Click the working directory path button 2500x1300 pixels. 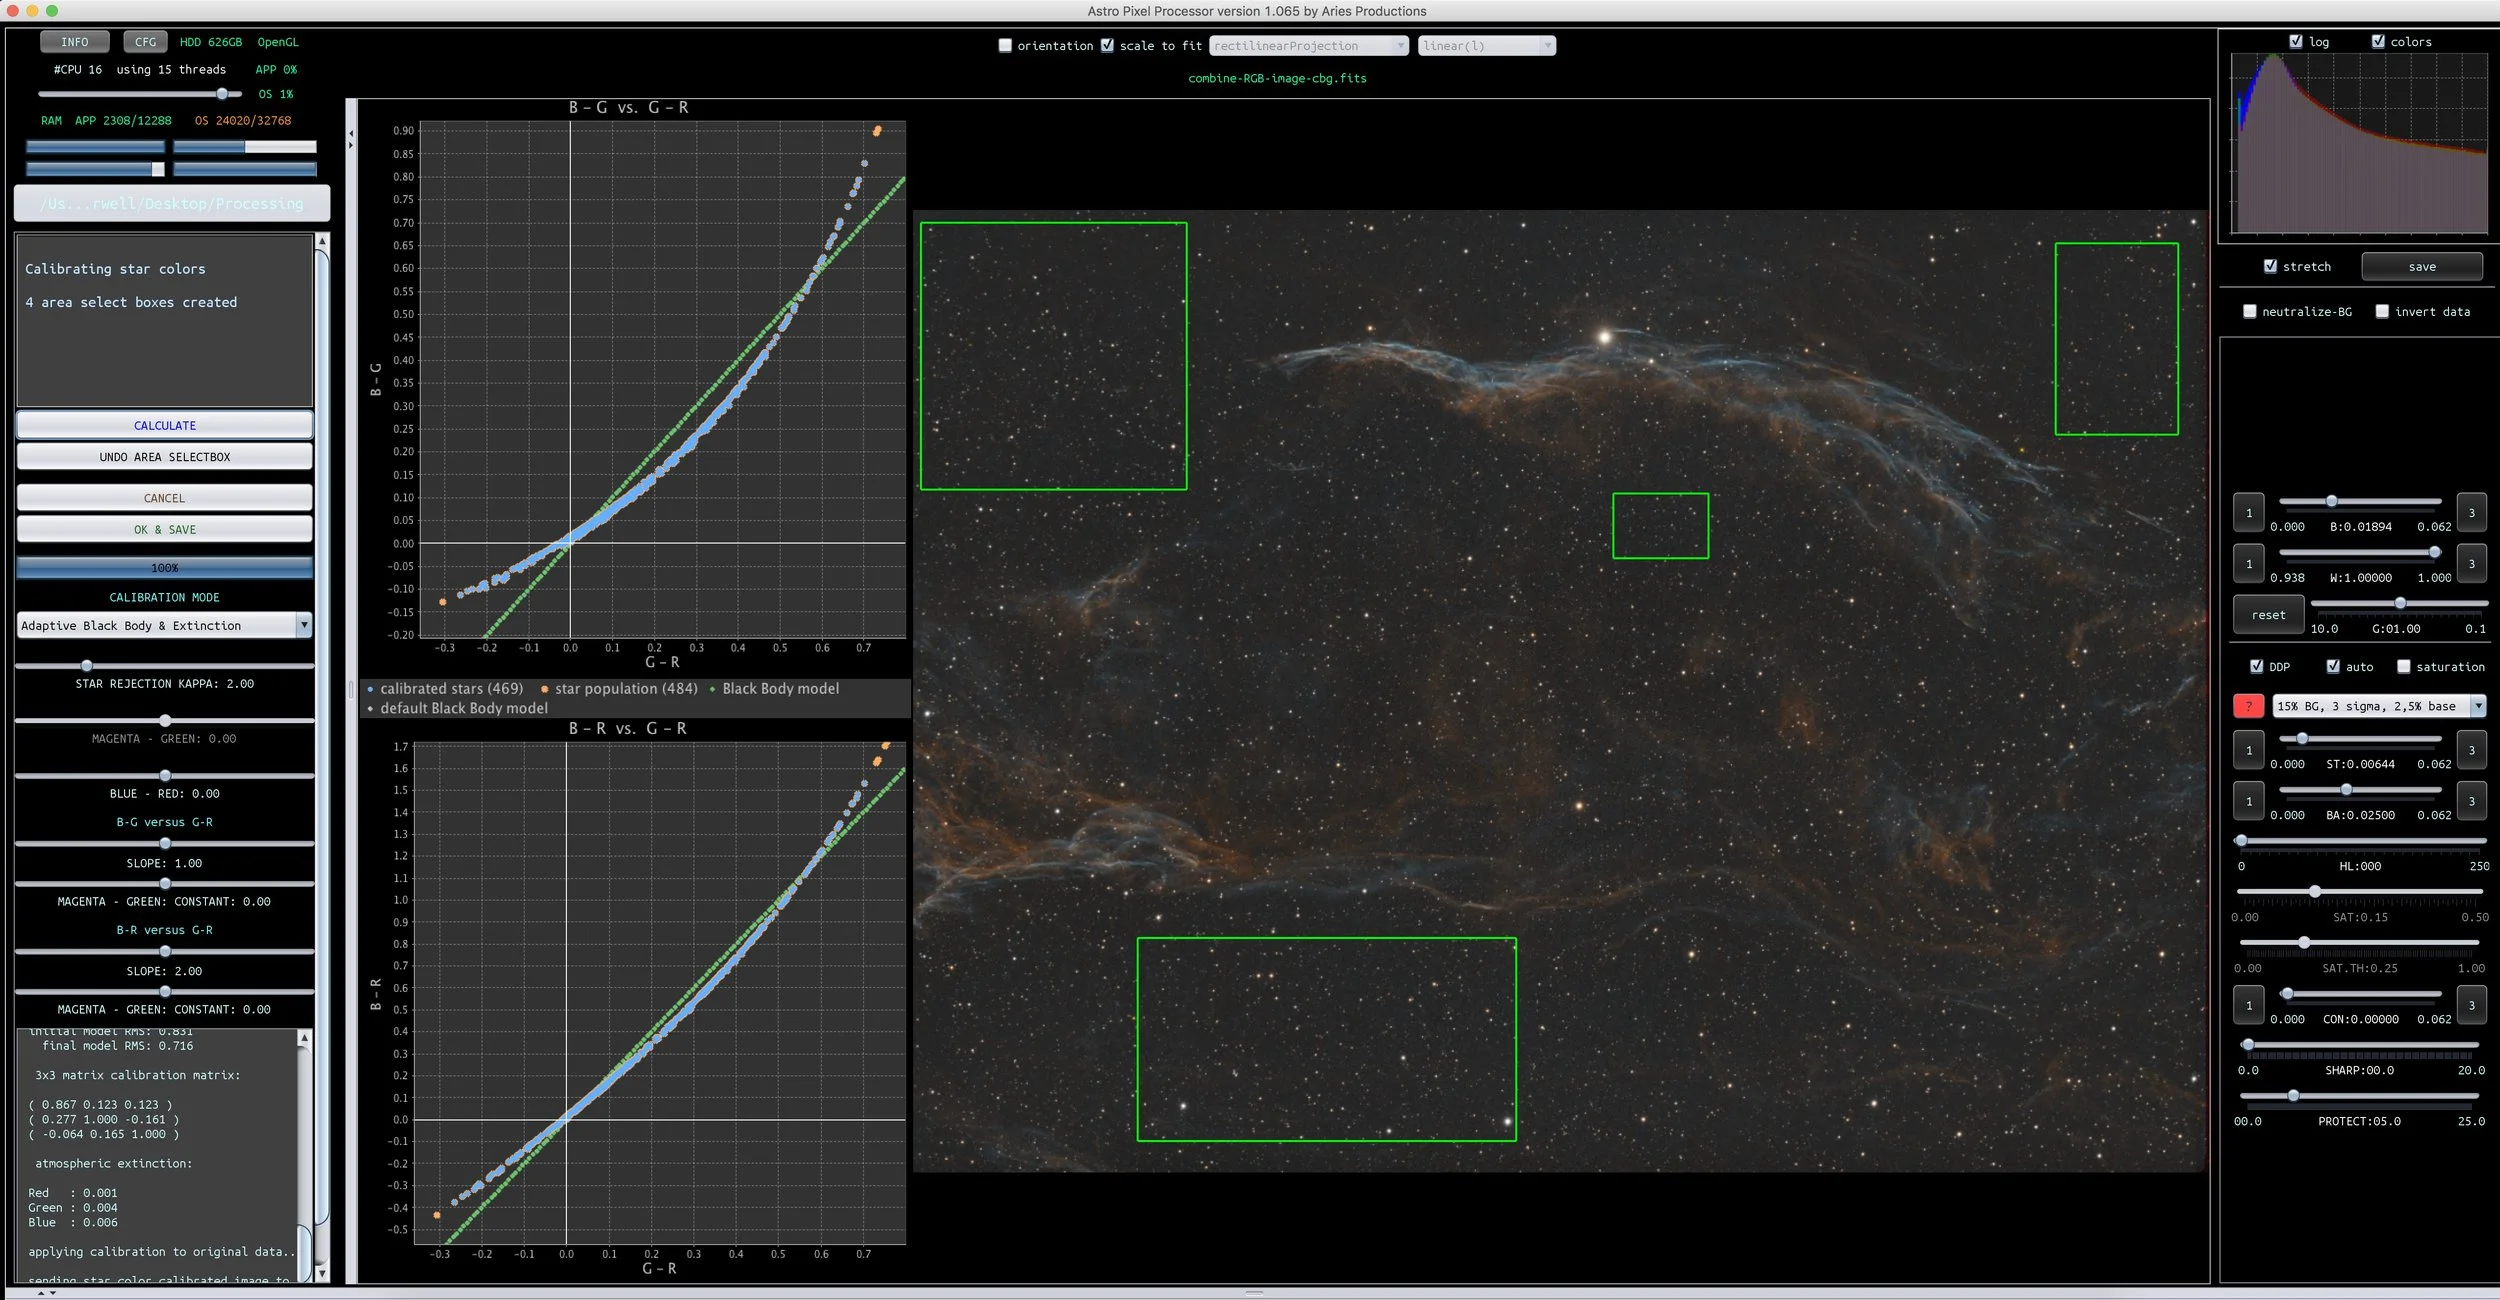(x=172, y=204)
